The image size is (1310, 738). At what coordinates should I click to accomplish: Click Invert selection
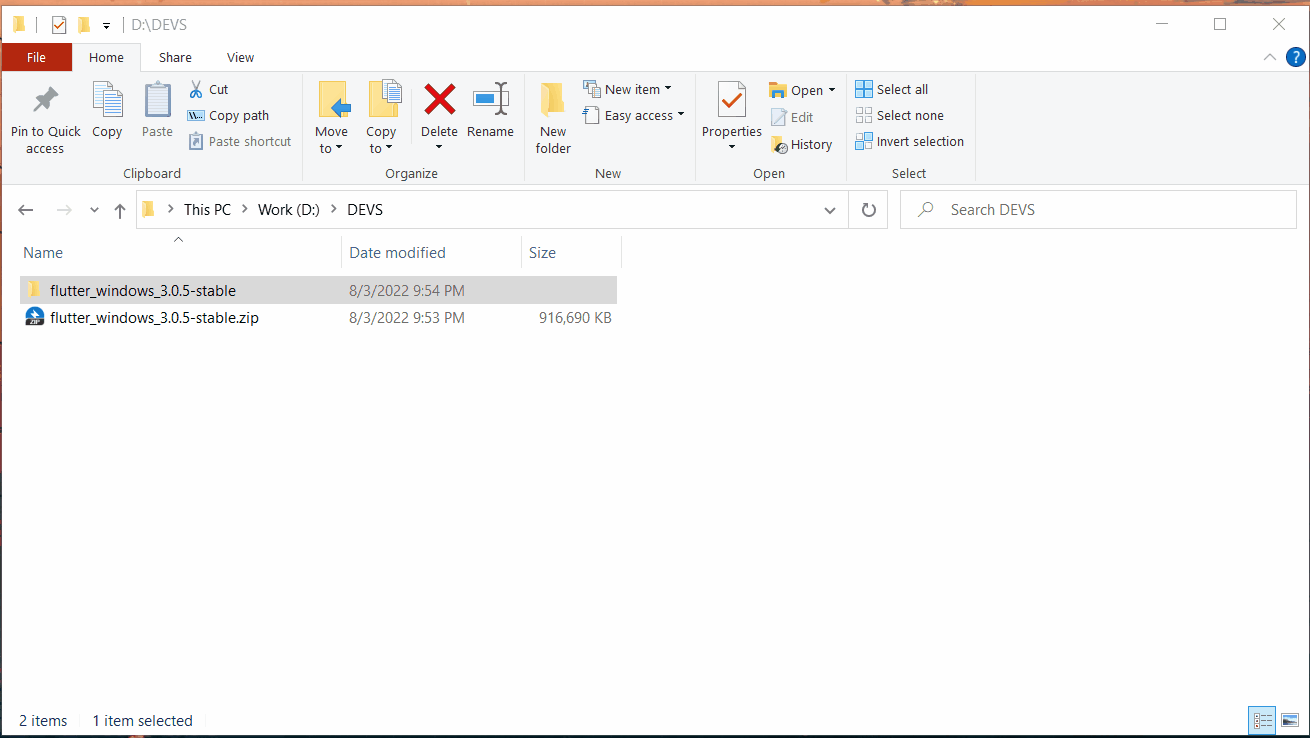(910, 141)
